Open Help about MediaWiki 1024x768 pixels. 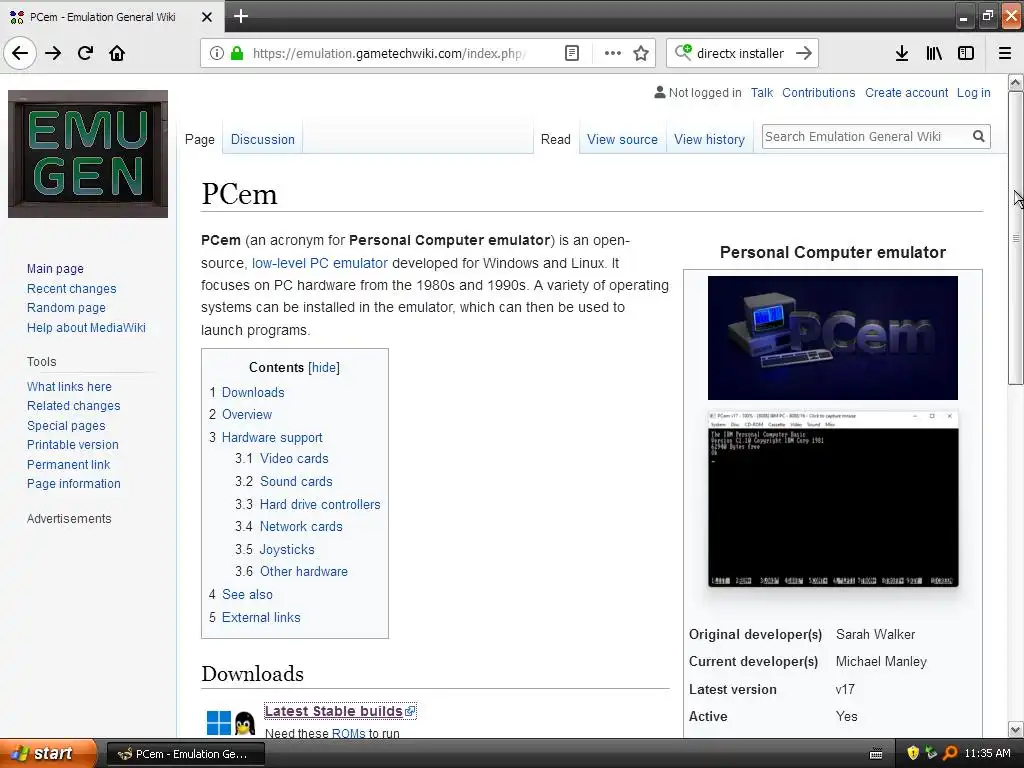tap(86, 327)
